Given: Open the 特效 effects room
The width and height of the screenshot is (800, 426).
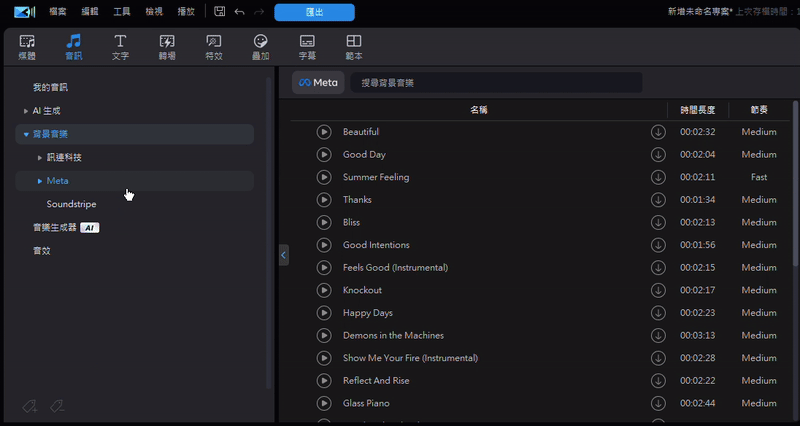Looking at the screenshot, I should (214, 47).
